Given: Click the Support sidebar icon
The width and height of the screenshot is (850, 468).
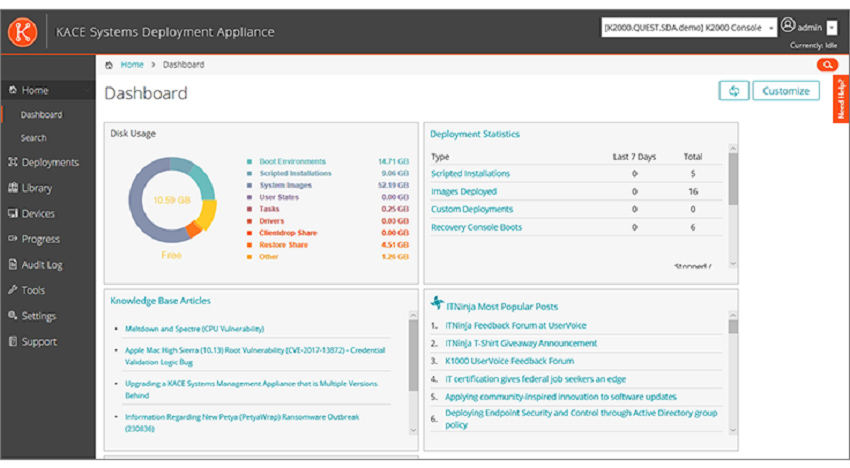Looking at the screenshot, I should (13, 342).
